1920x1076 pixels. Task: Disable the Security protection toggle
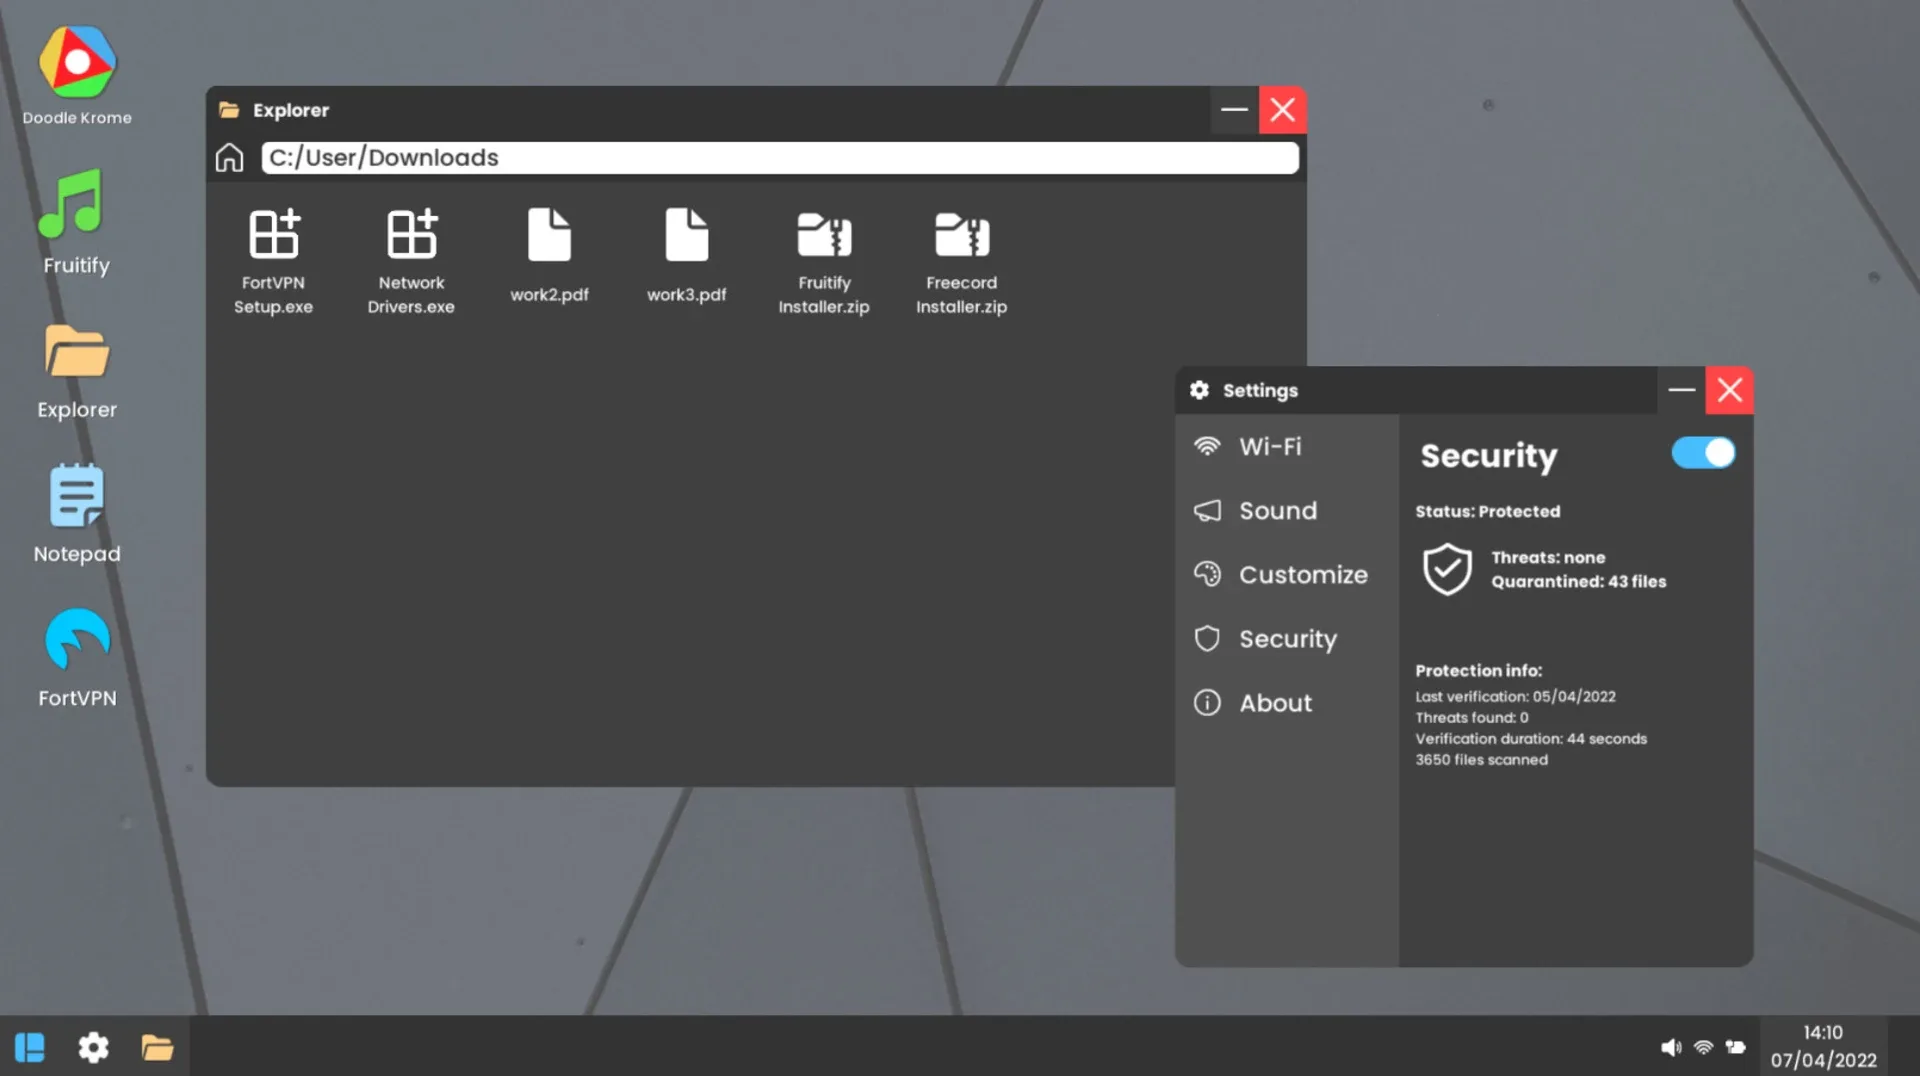coord(1703,453)
